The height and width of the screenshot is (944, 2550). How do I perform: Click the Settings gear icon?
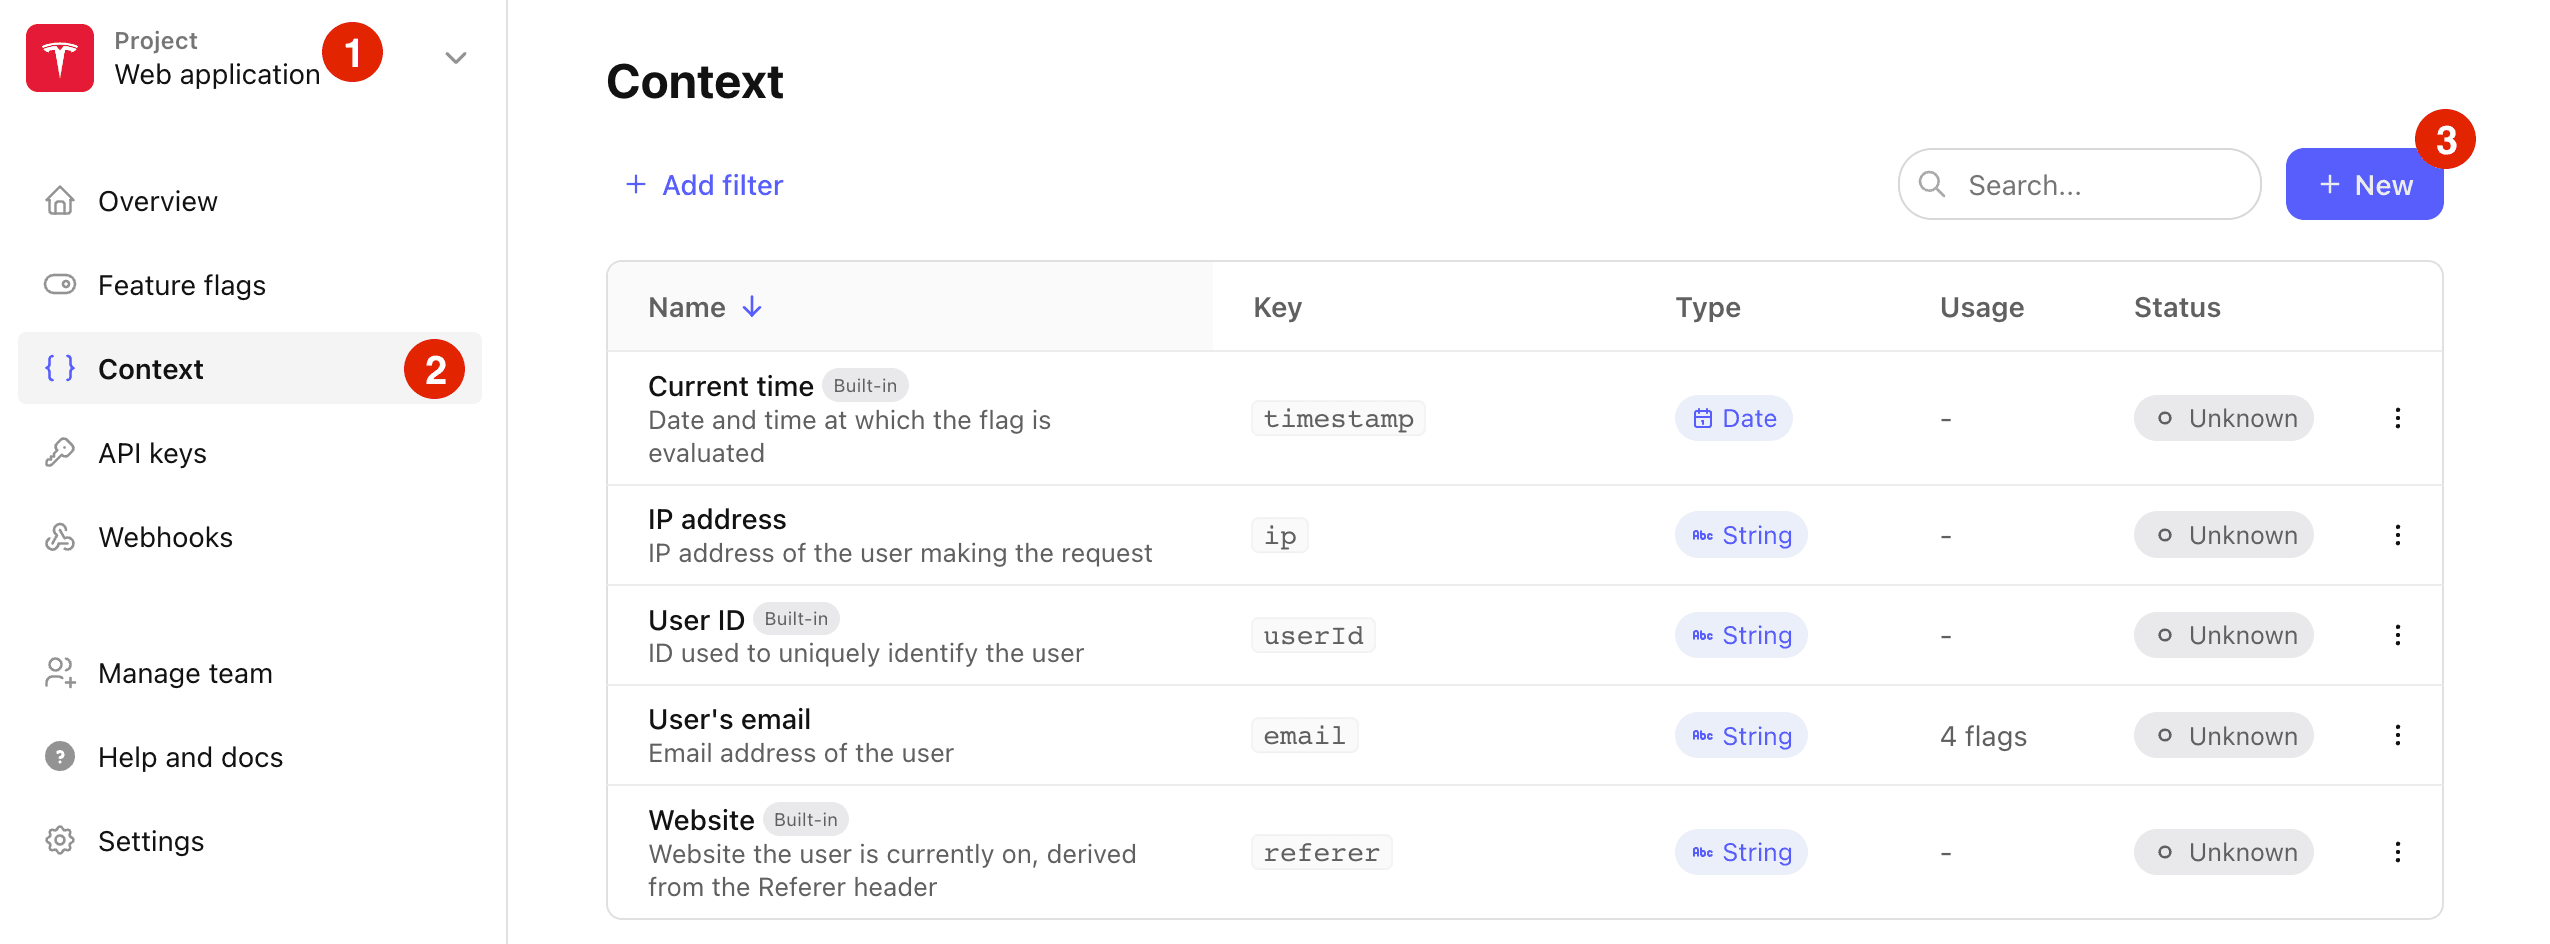(60, 841)
